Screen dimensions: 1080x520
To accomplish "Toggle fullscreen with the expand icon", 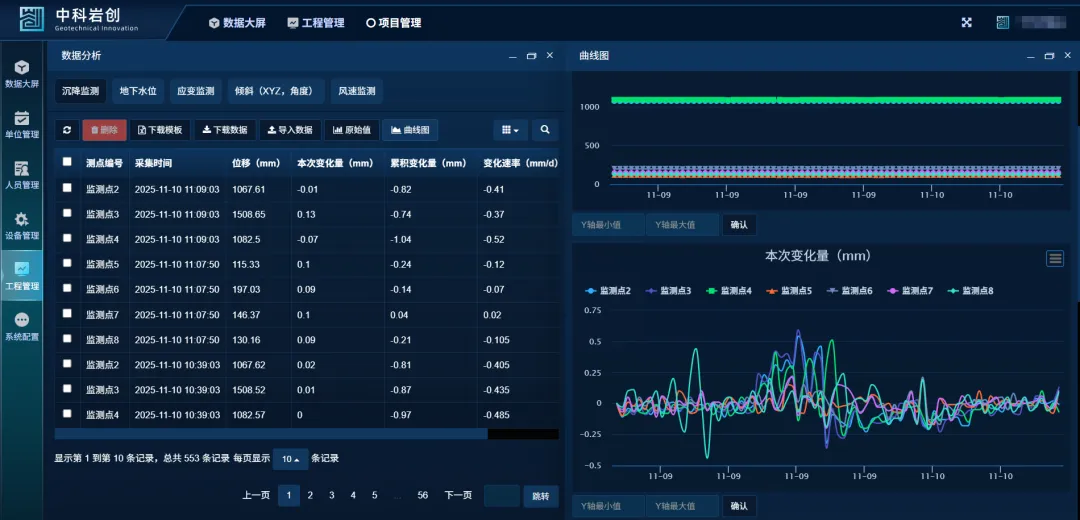I will (966, 23).
